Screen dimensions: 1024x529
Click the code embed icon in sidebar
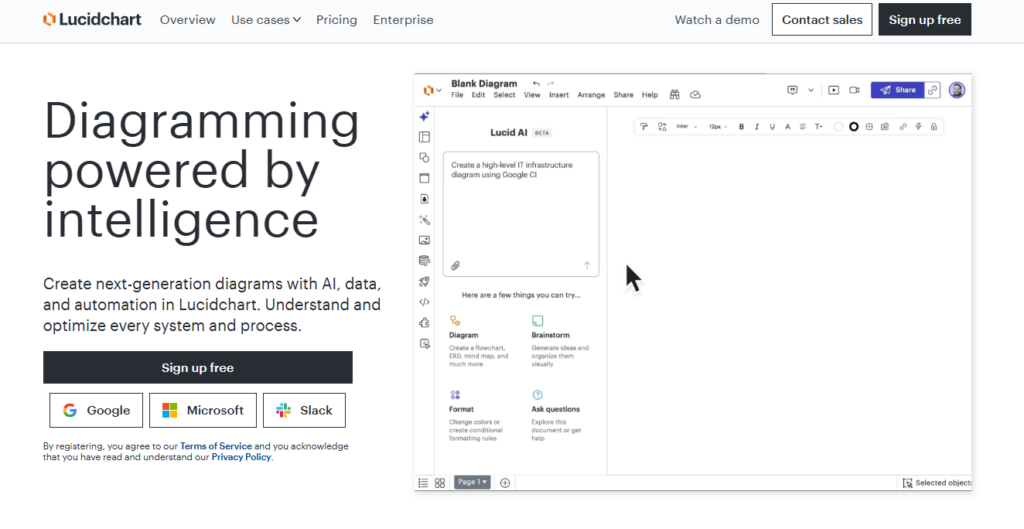tap(424, 302)
